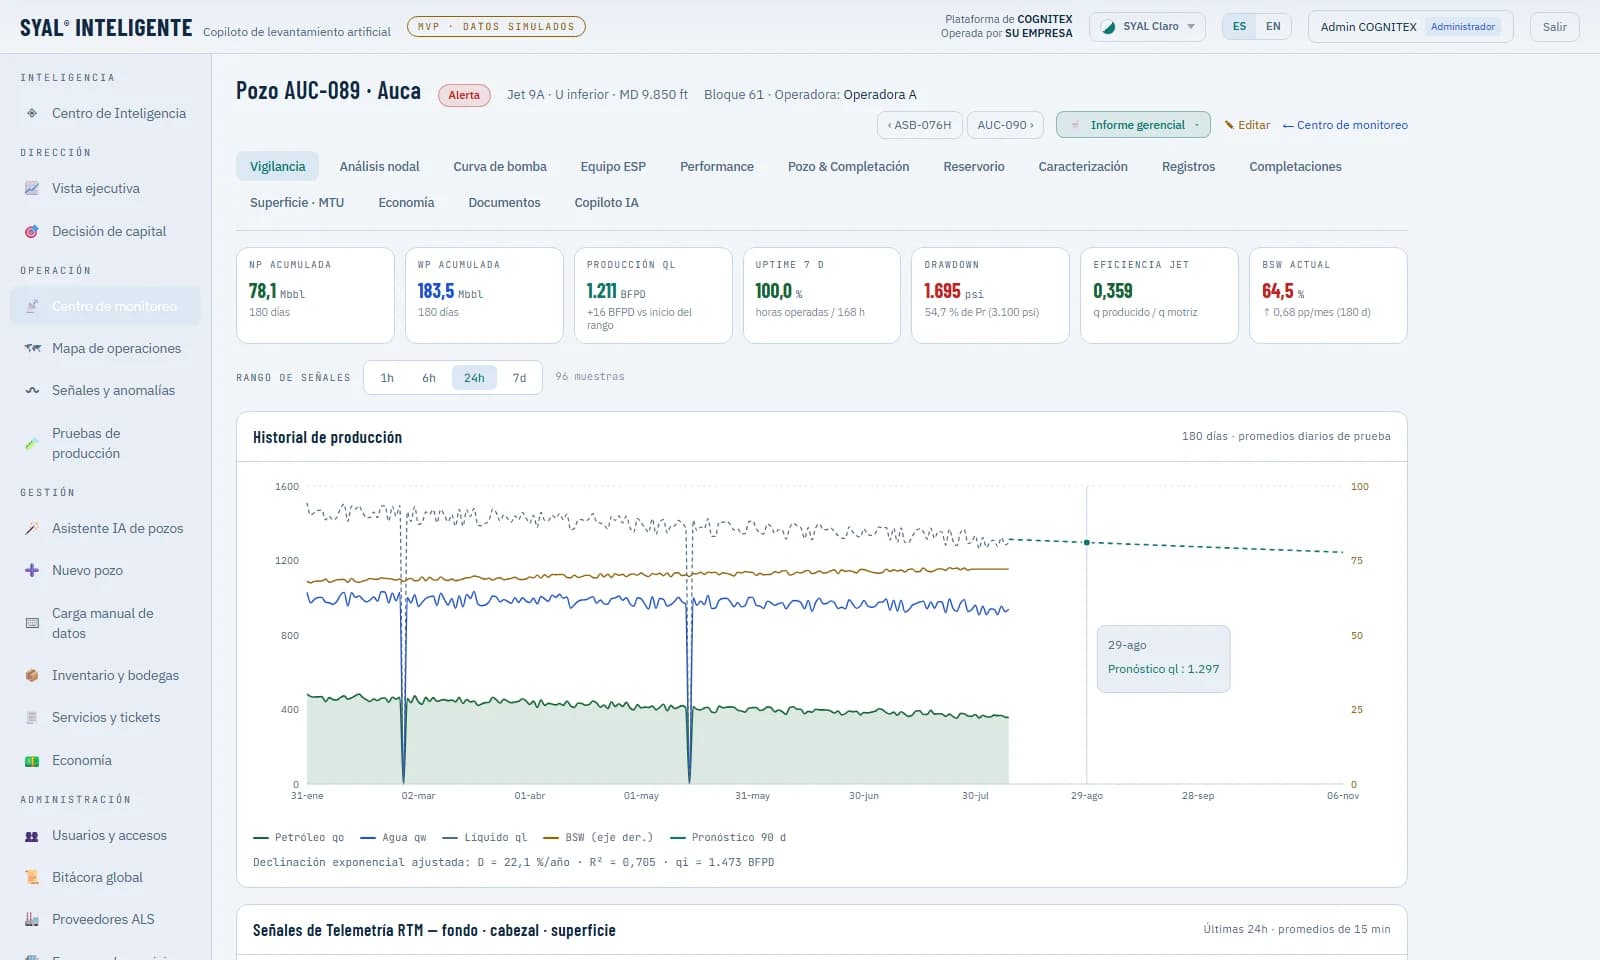1600x960 pixels.
Task: Switch to the Curva de bomba tab
Action: tap(500, 166)
